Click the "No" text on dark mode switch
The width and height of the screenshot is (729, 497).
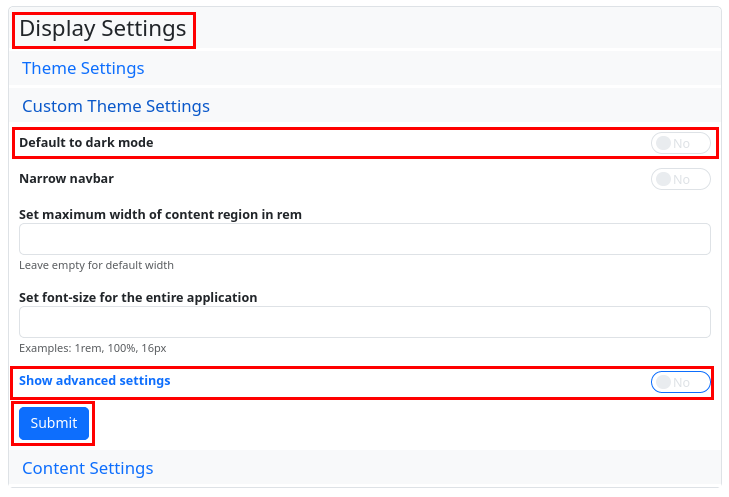682,143
